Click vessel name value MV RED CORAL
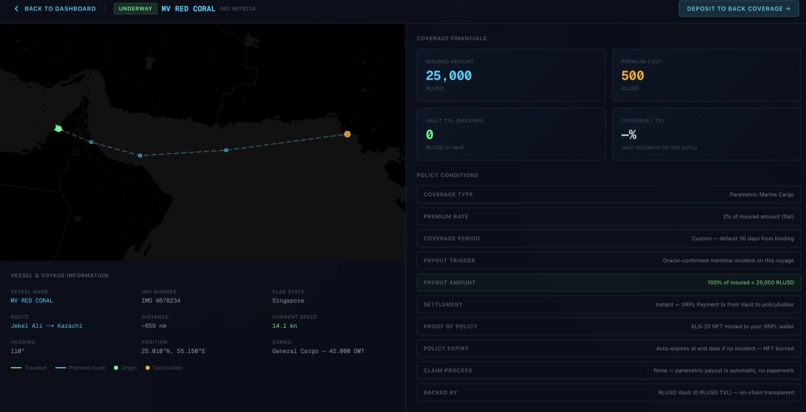 [x=32, y=301]
